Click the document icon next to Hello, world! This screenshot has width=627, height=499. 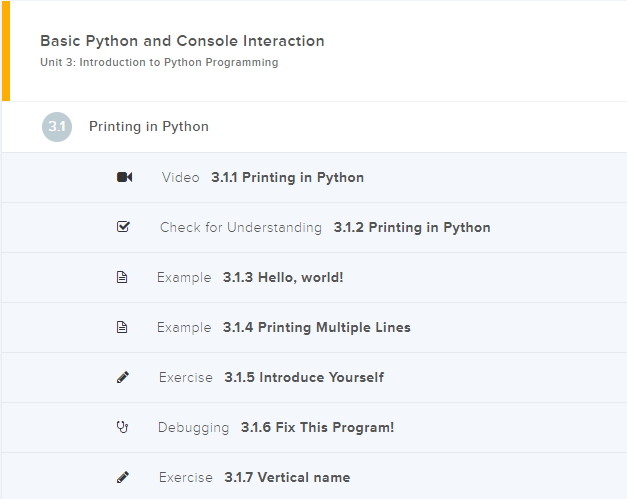tap(123, 278)
